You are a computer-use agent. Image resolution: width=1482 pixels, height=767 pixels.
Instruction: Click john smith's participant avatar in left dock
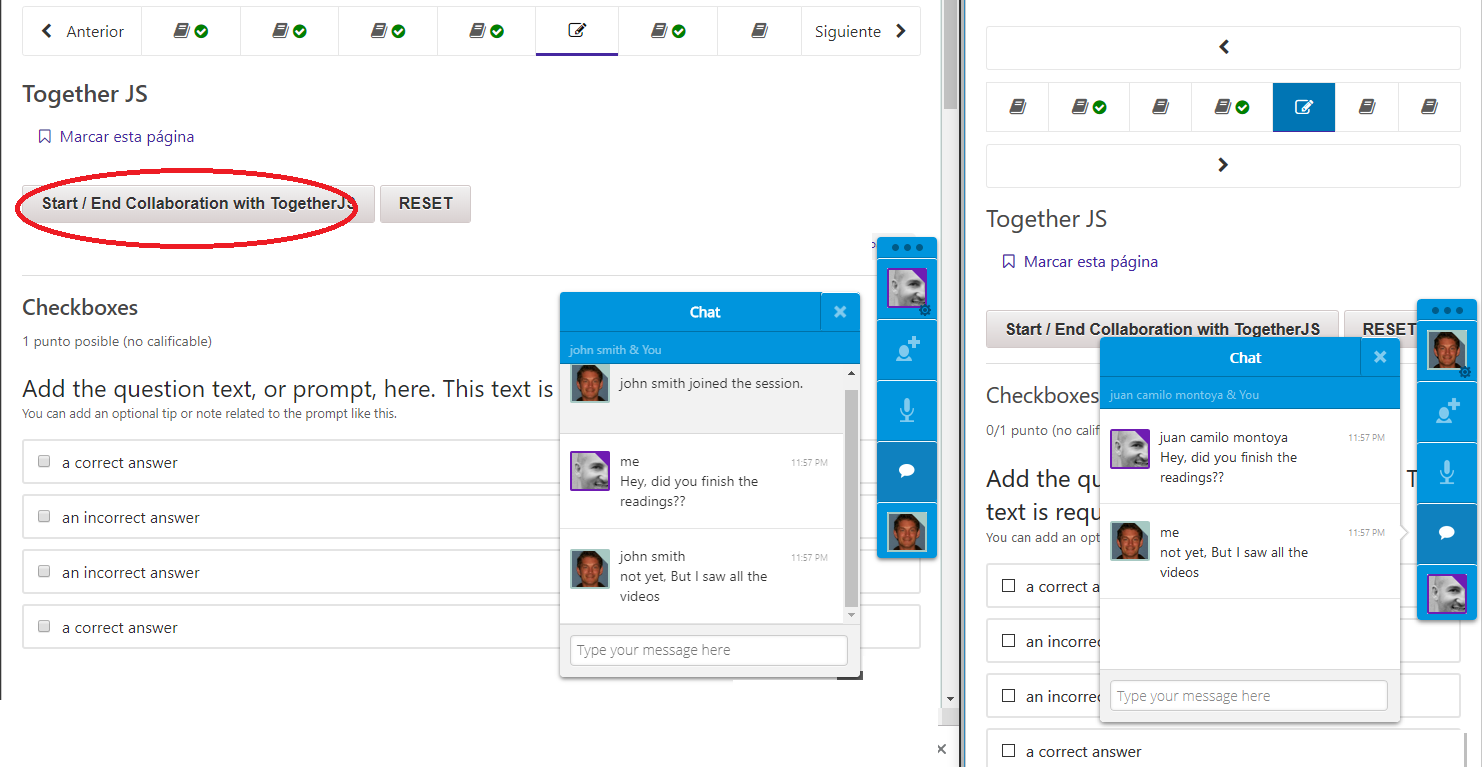point(907,531)
